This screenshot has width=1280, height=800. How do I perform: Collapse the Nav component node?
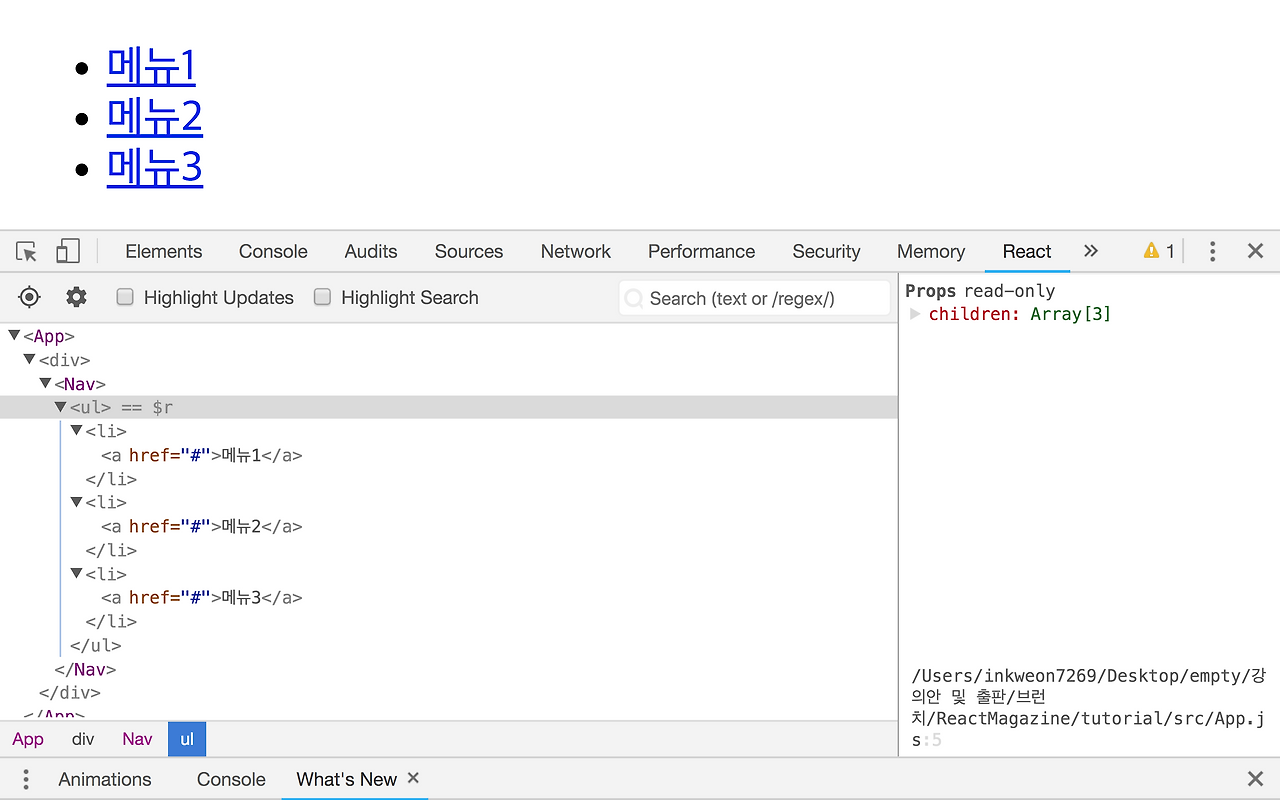click(x=45, y=383)
